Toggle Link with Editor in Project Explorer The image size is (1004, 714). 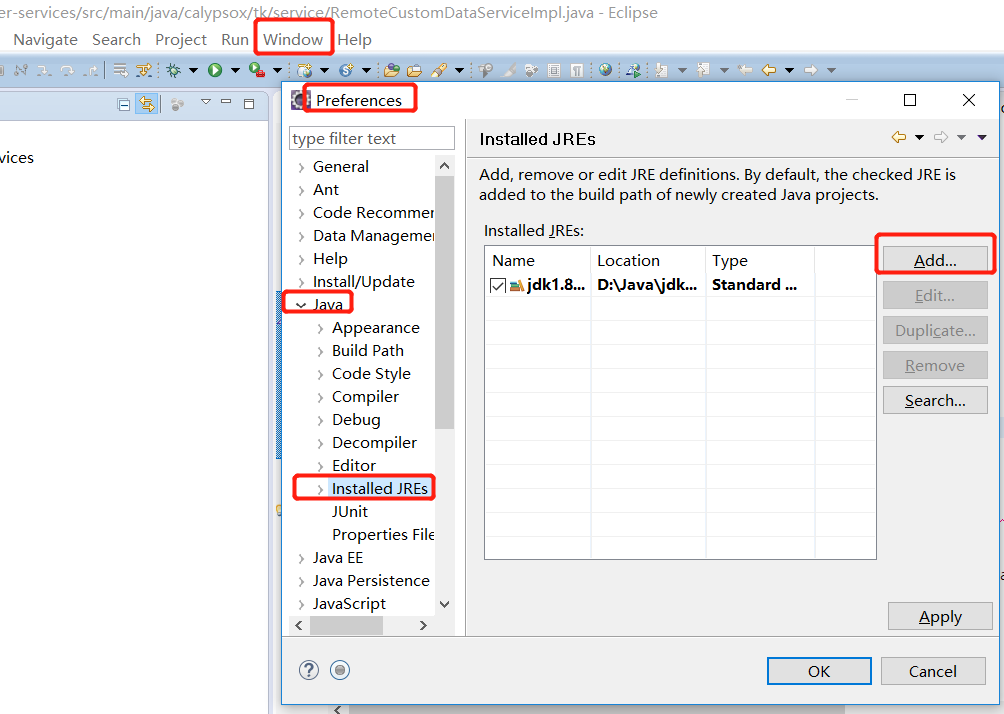pos(147,104)
